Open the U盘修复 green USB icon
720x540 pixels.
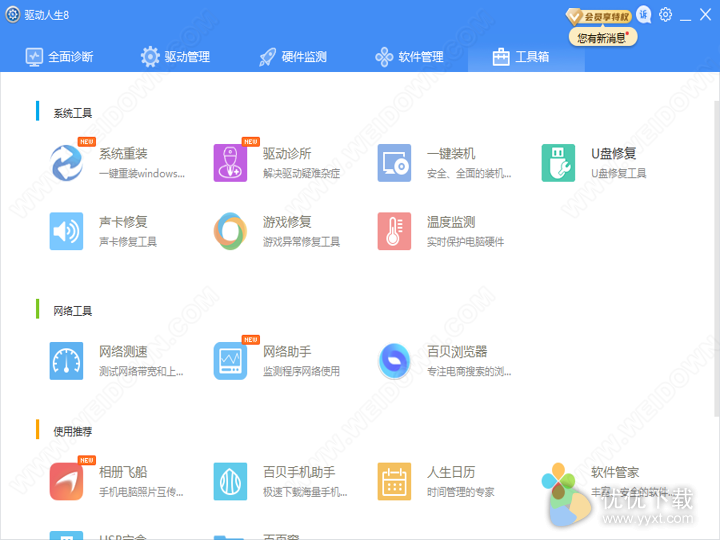(558, 163)
